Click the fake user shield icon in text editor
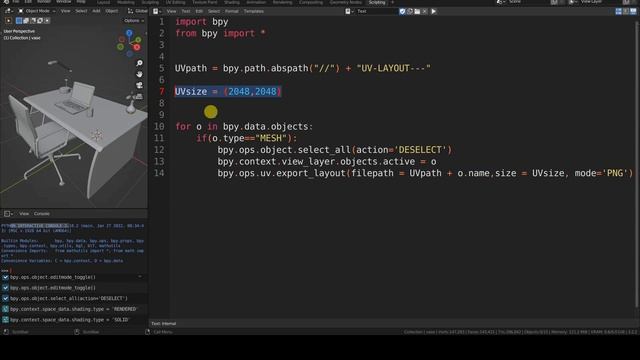The width and height of the screenshot is (640, 360). click(x=402, y=11)
